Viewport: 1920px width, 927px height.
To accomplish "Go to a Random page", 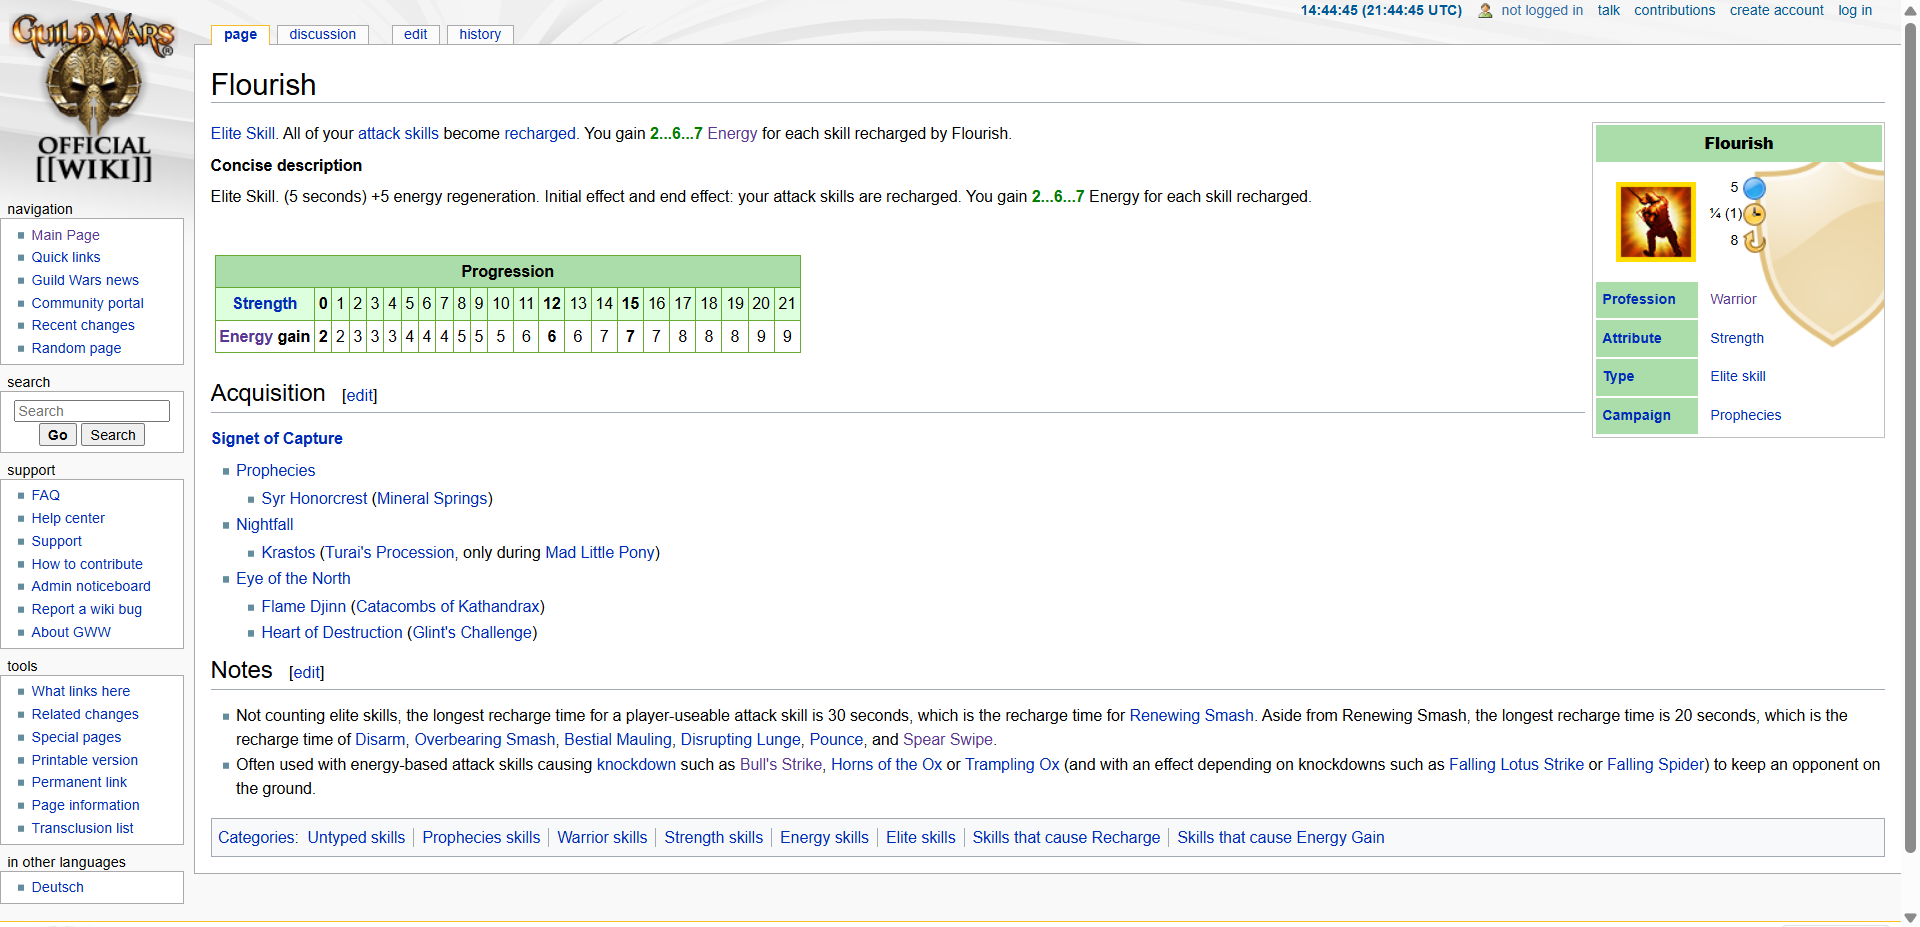I will point(76,348).
